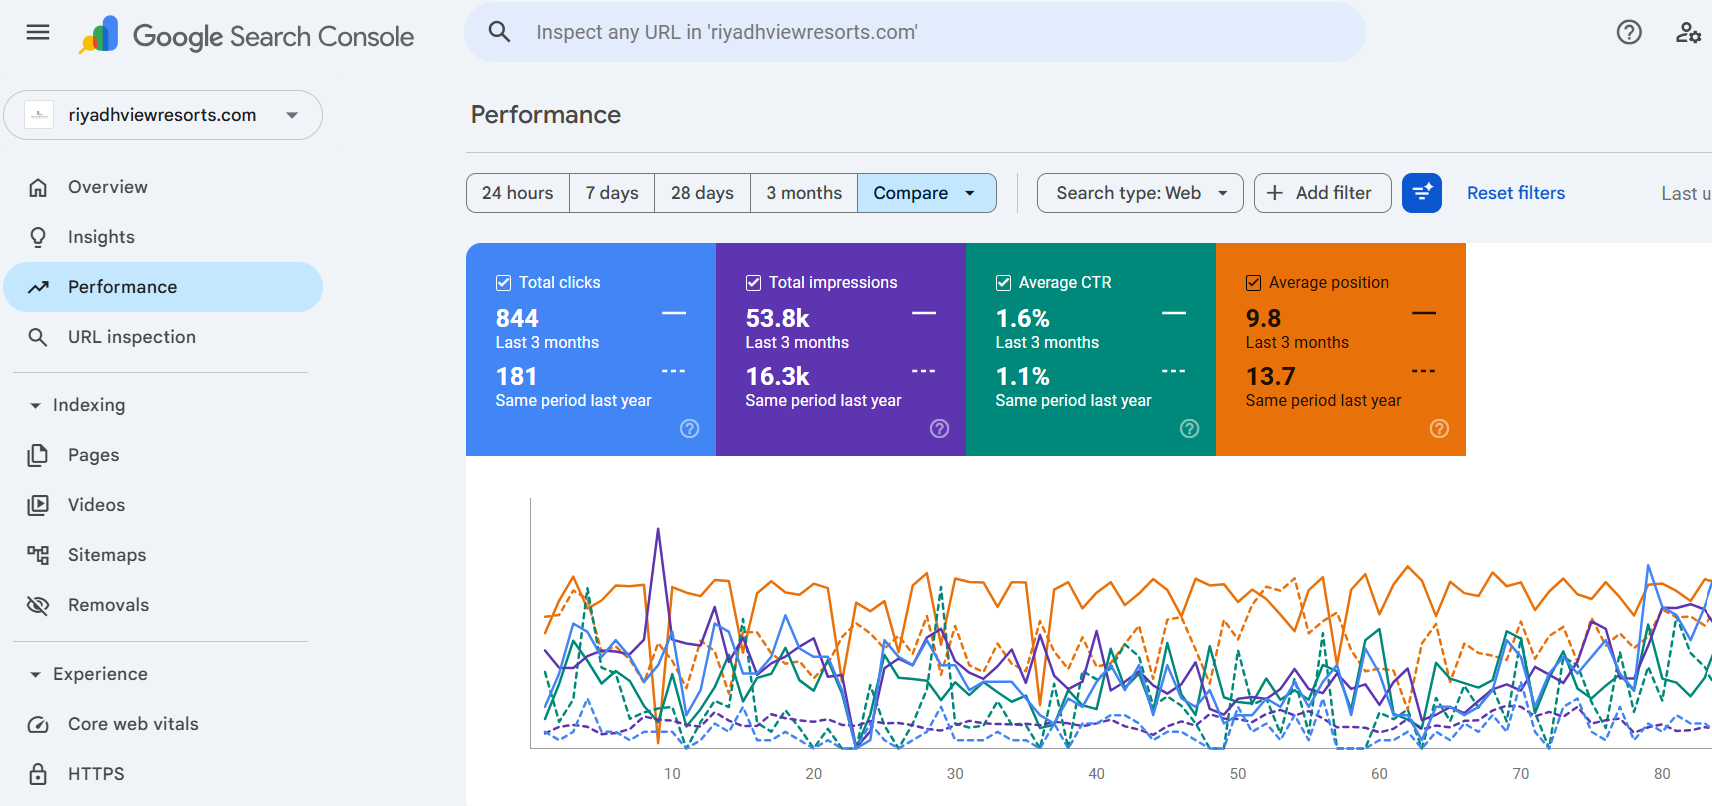Viewport: 1712px width, 806px height.
Task: Toggle the Total impressions checkbox
Action: pos(754,283)
